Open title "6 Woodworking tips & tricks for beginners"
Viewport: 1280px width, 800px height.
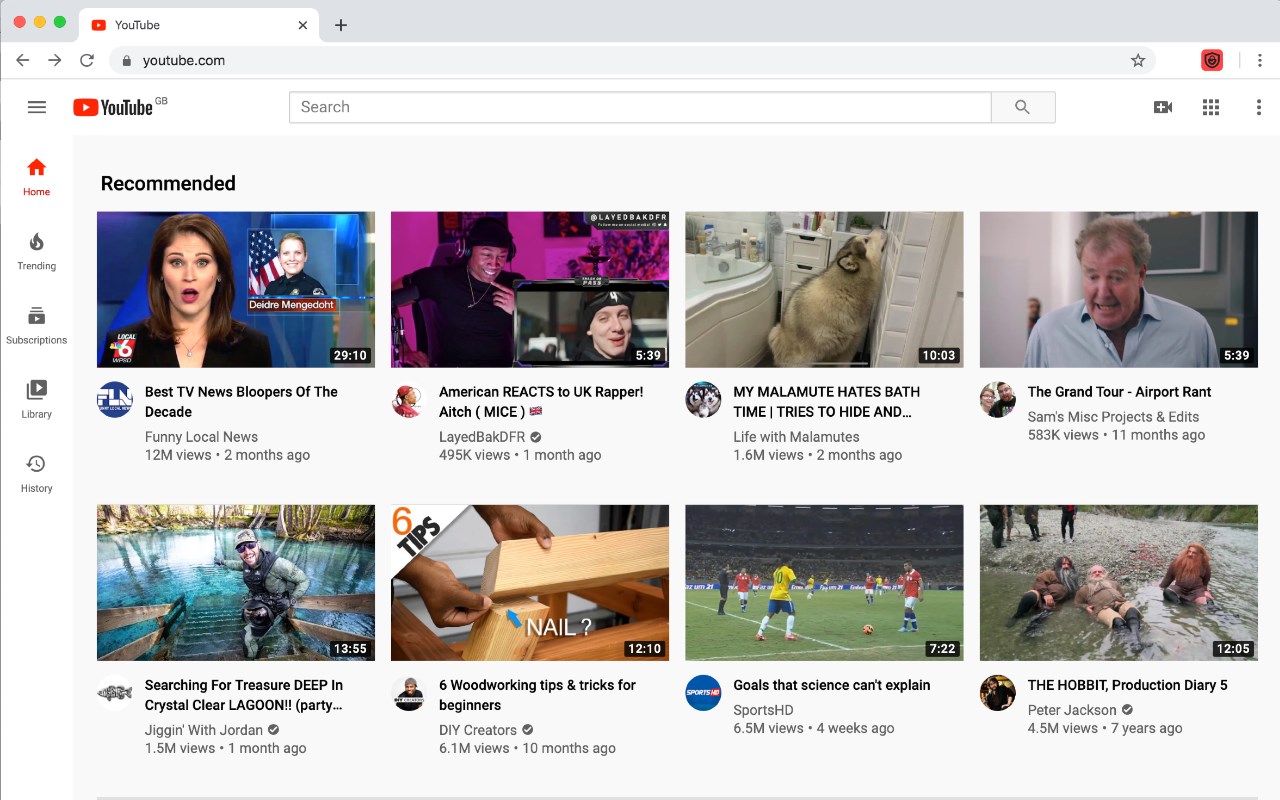tap(537, 695)
